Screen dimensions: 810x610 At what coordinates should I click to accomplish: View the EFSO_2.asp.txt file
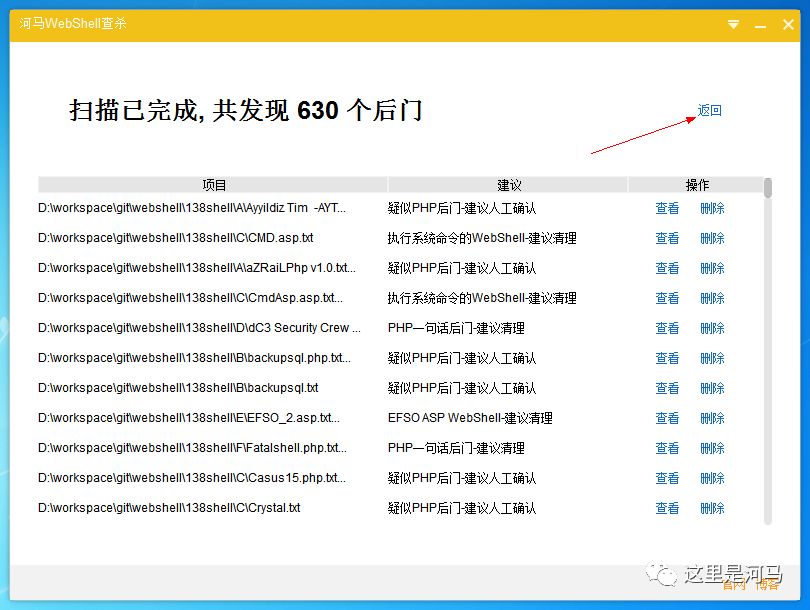coord(667,418)
